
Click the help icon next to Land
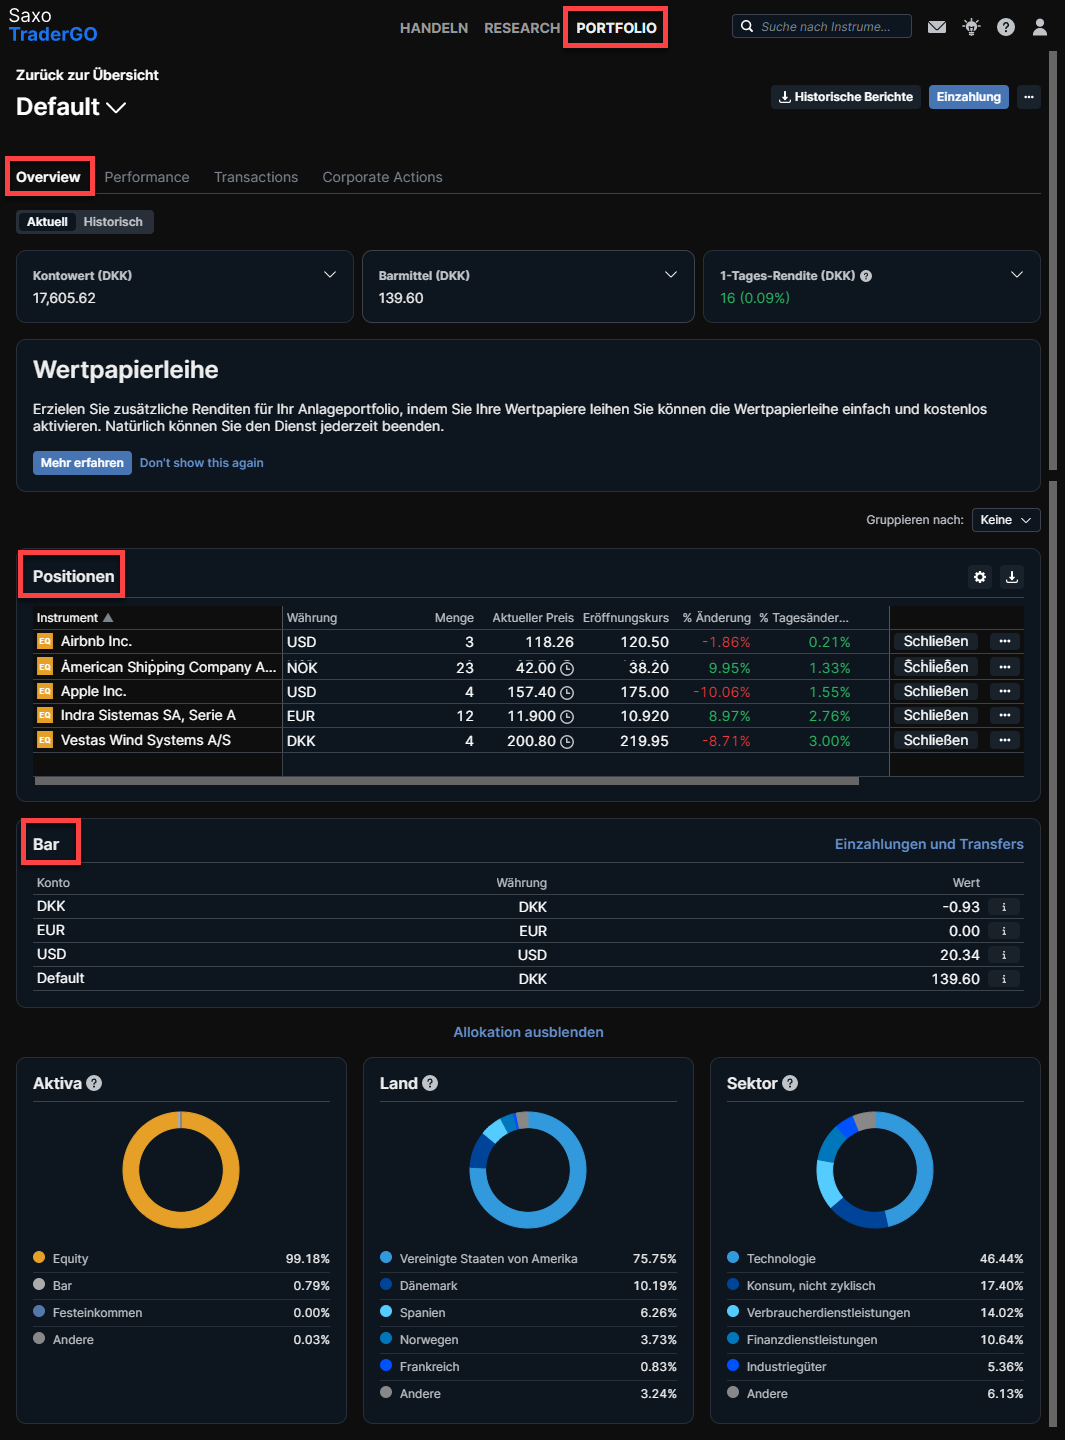point(430,1083)
